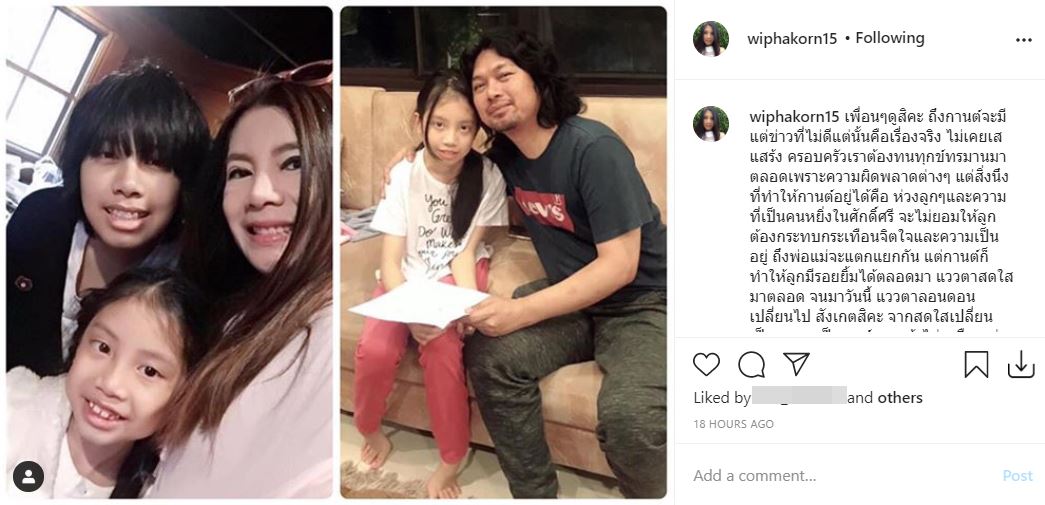Open wiphakorn15 profile picture in the header
This screenshot has width=1045, height=505.
(710, 39)
